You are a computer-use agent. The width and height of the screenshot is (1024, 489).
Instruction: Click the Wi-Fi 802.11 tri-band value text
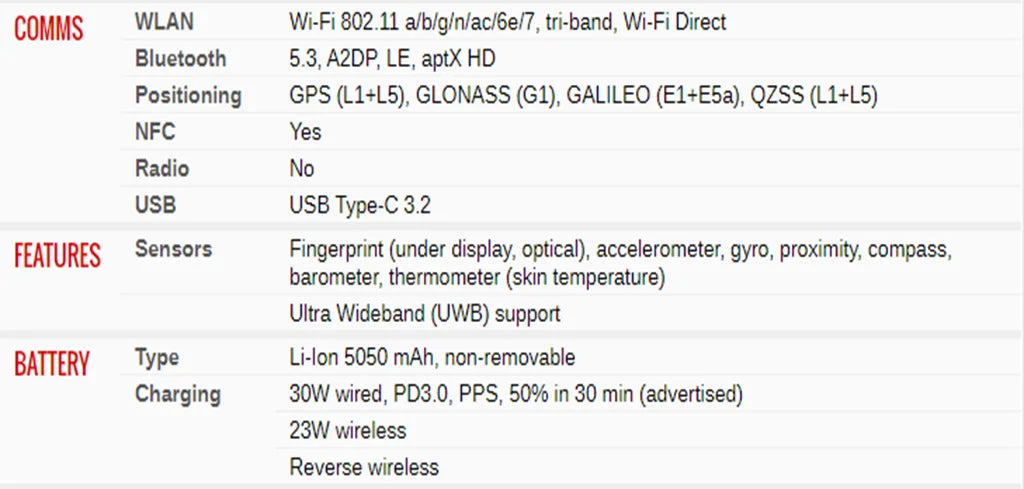pos(507,22)
